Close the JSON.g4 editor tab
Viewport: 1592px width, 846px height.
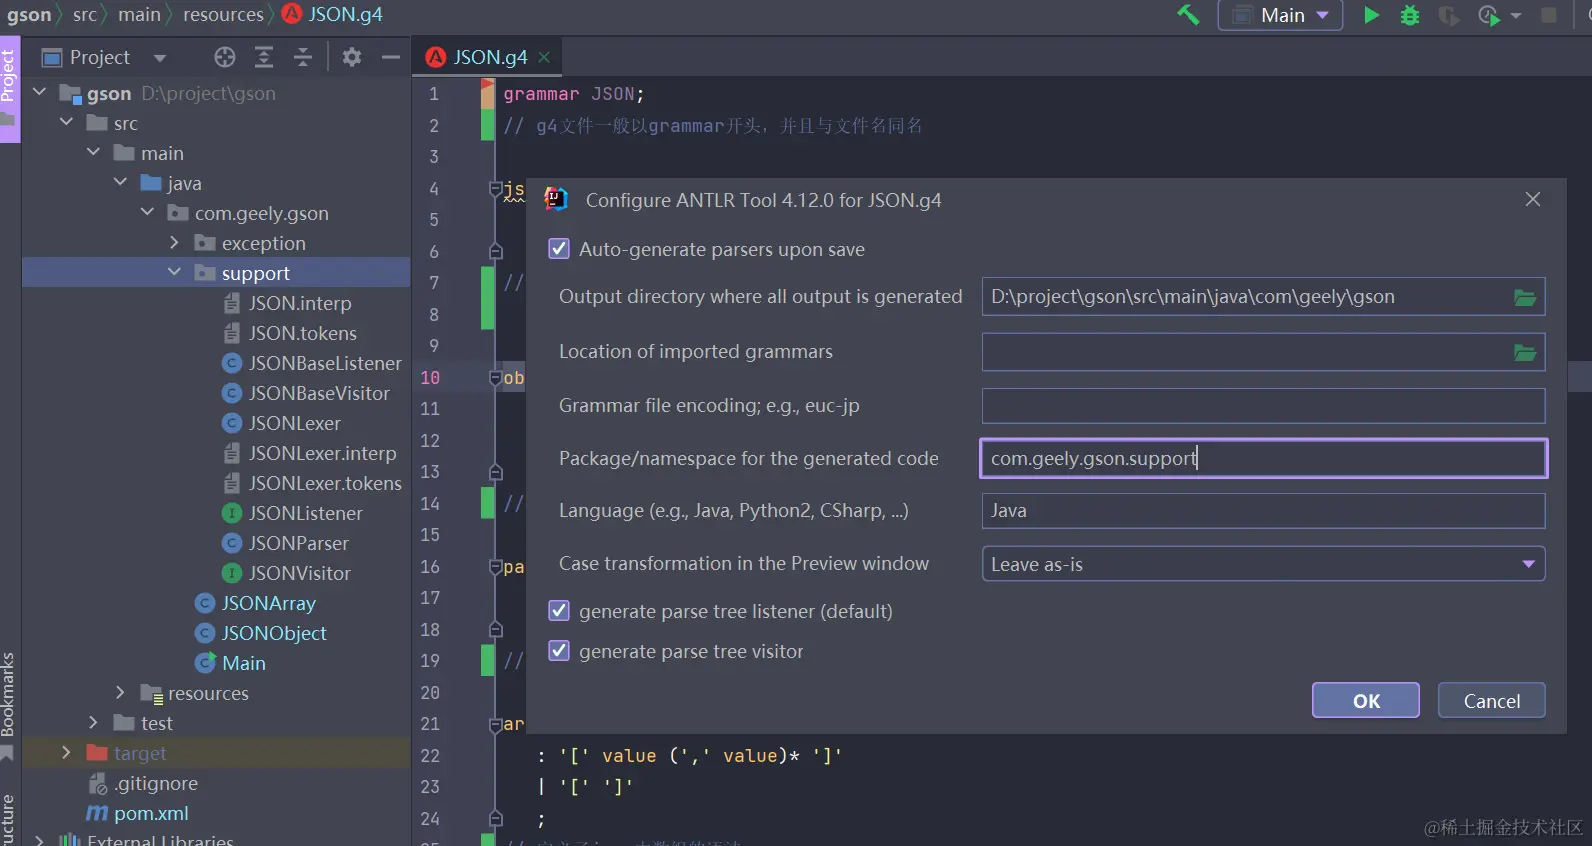[x=544, y=57]
